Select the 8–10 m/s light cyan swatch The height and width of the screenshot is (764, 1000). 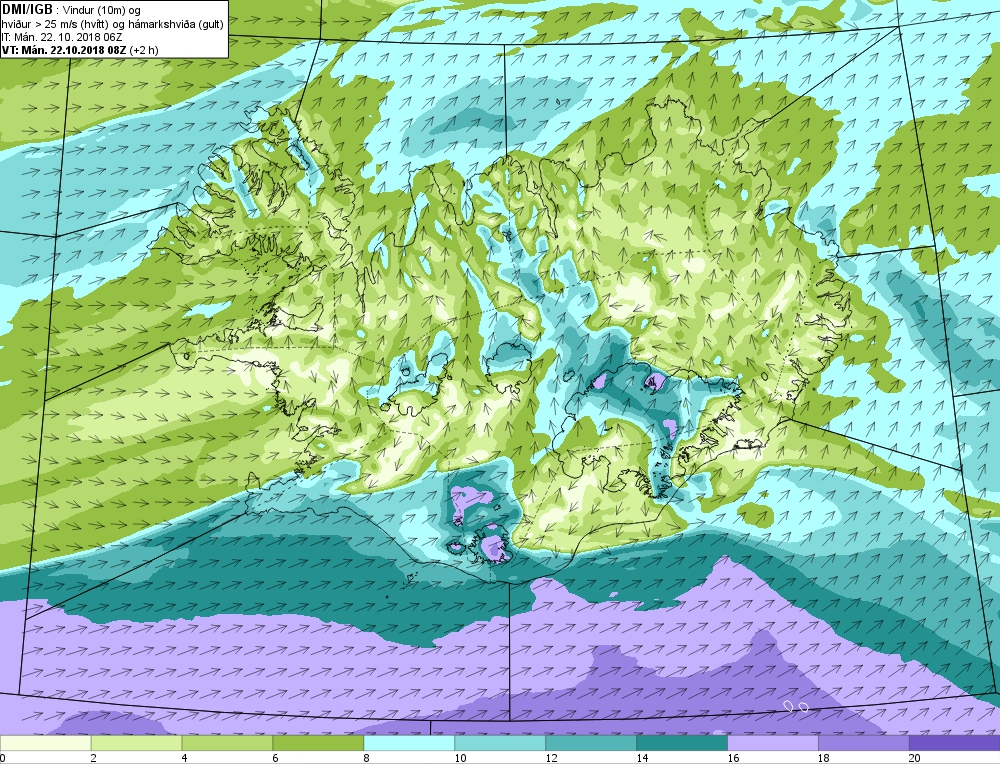click(409, 743)
